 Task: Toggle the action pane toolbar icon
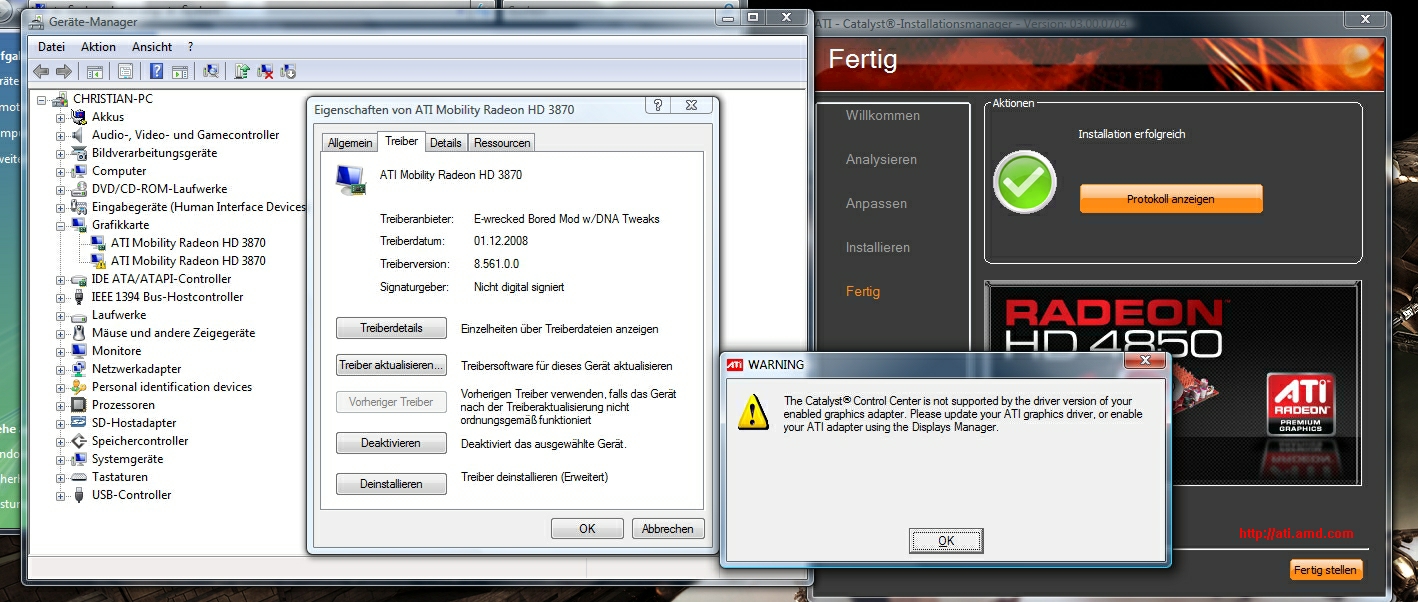click(180, 71)
